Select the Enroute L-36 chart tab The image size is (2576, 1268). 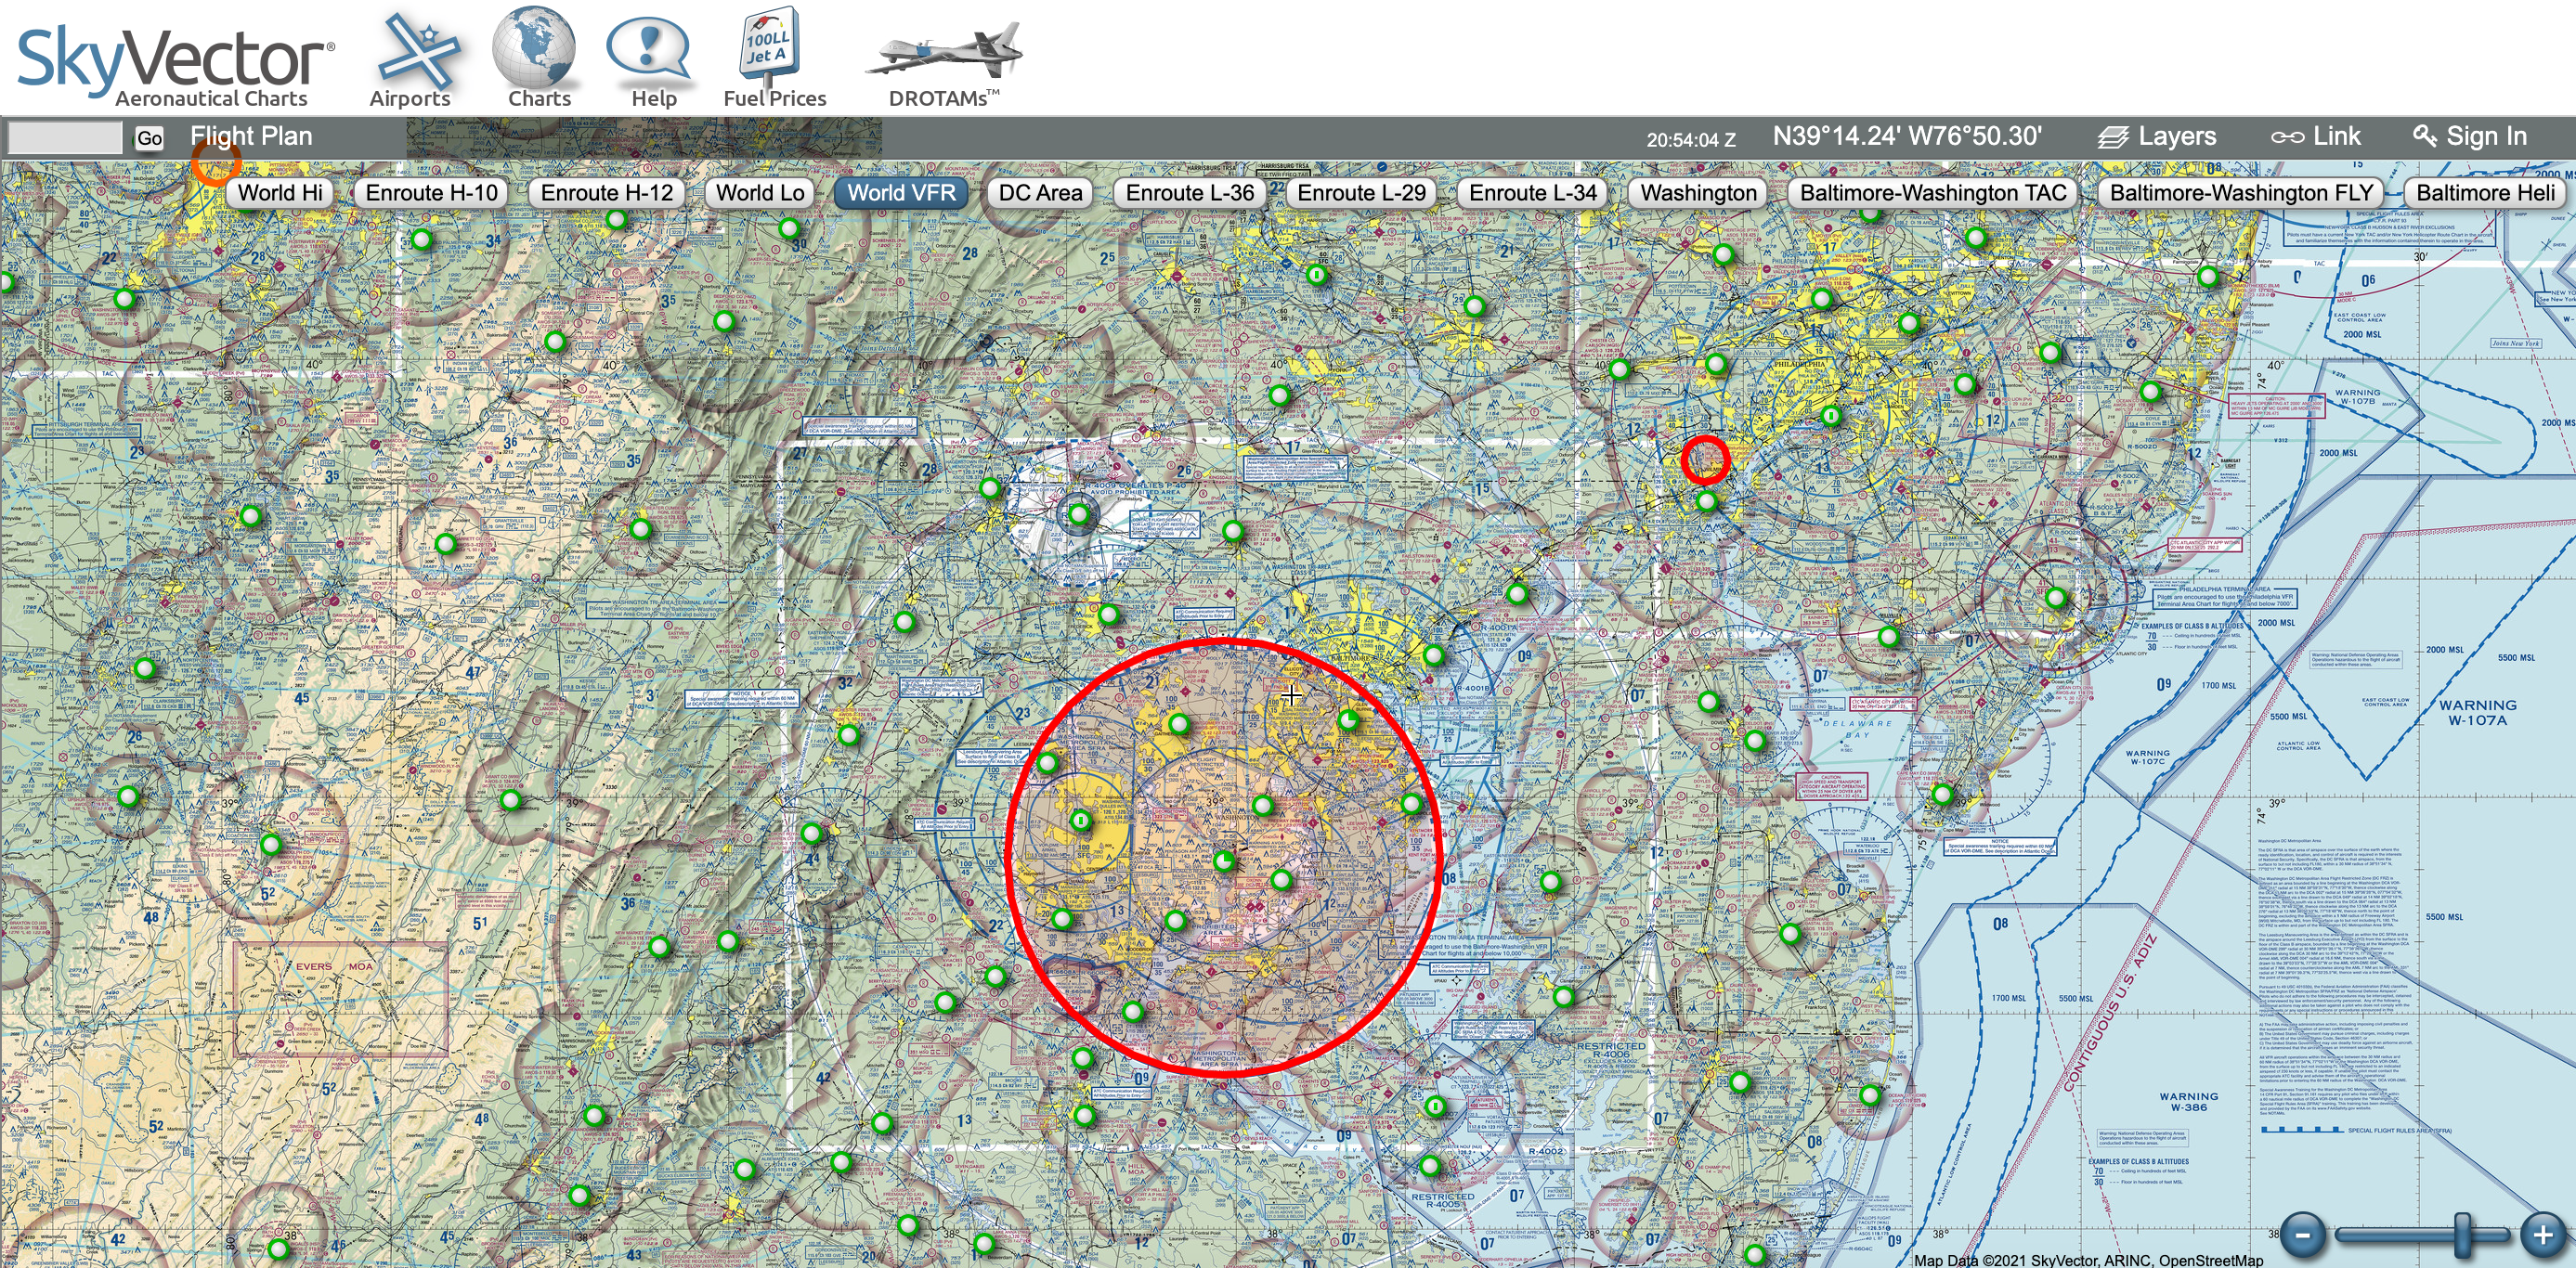pyautogui.click(x=1189, y=193)
